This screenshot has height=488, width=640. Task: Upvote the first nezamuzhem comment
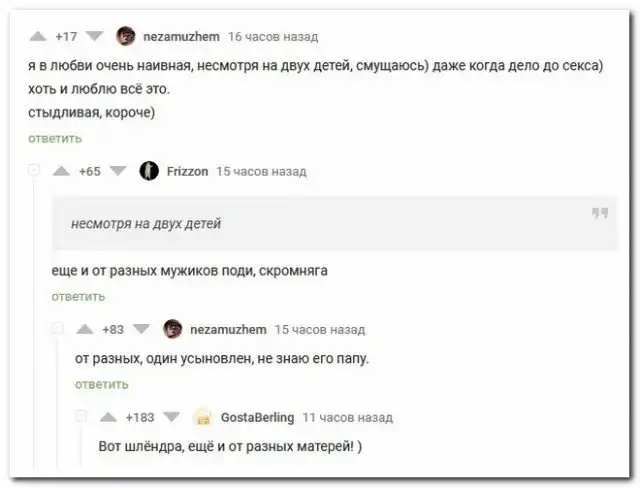(38, 36)
